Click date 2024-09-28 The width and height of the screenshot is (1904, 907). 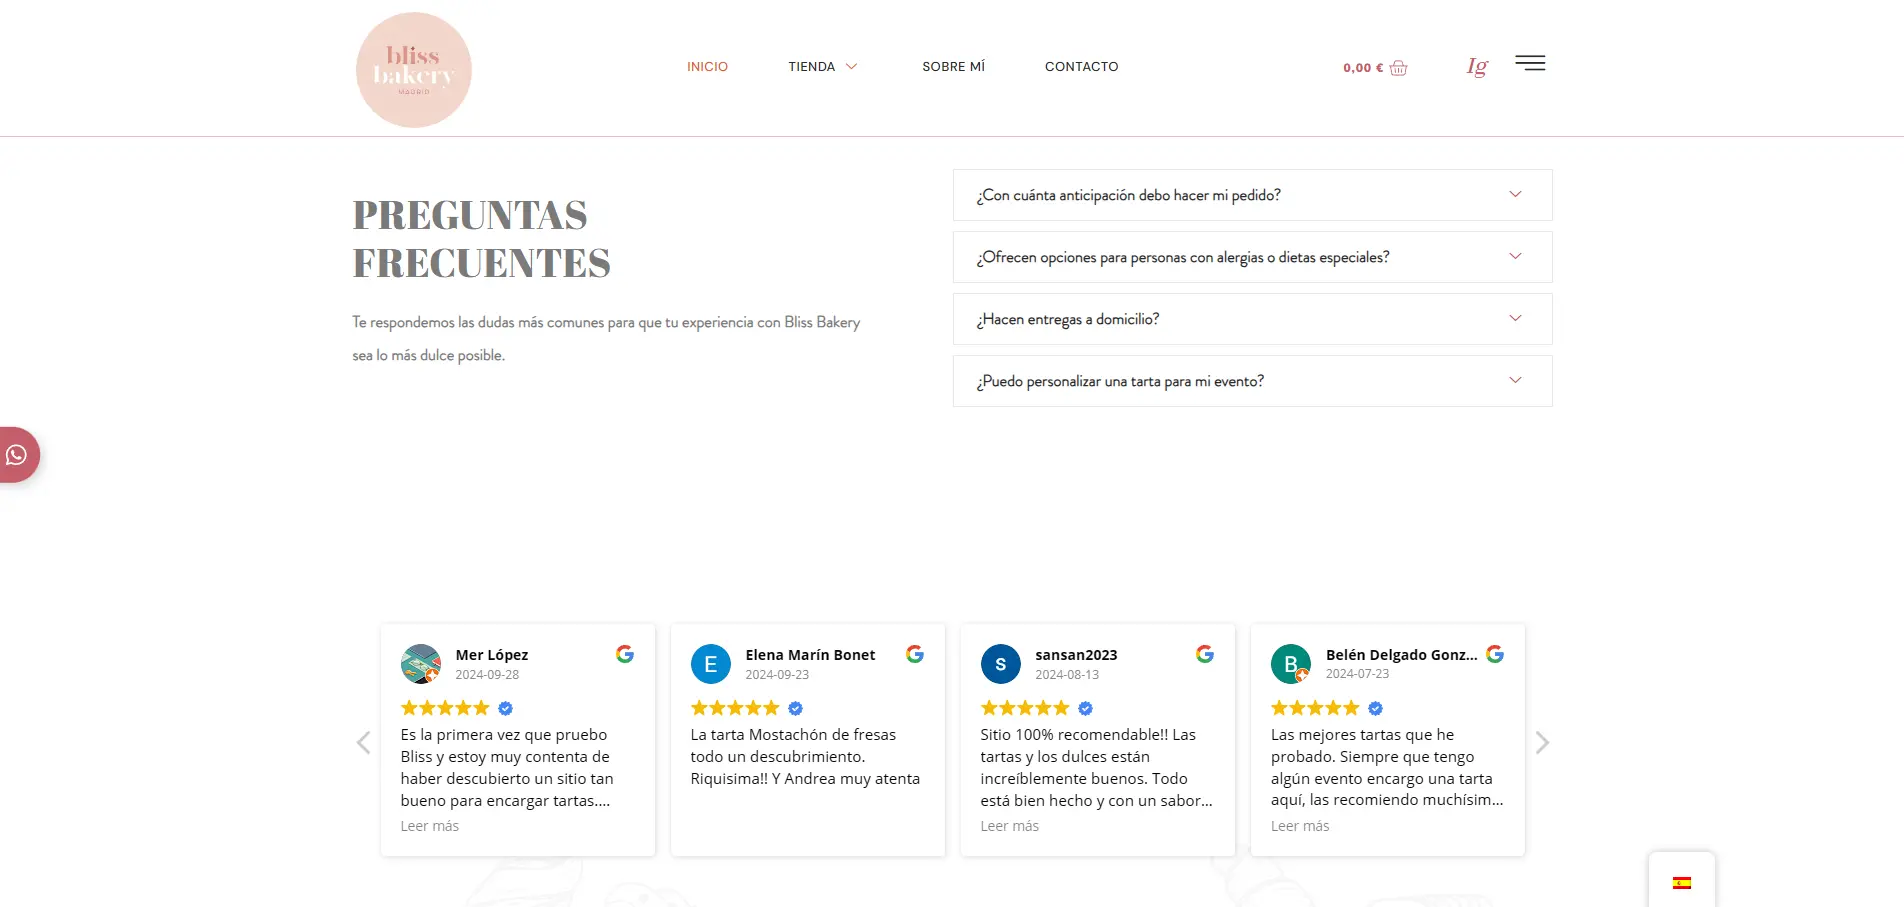[487, 675]
